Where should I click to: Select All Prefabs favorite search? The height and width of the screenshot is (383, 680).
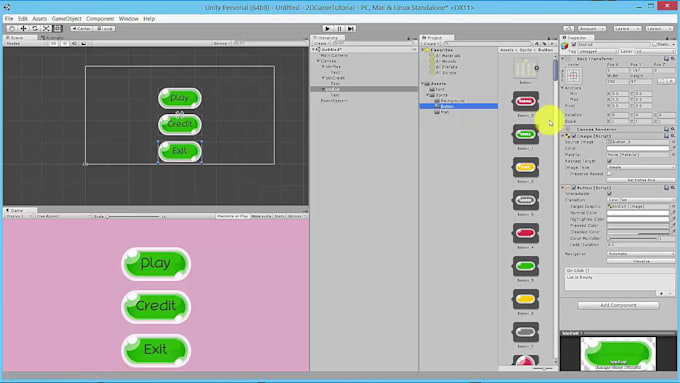[443, 67]
